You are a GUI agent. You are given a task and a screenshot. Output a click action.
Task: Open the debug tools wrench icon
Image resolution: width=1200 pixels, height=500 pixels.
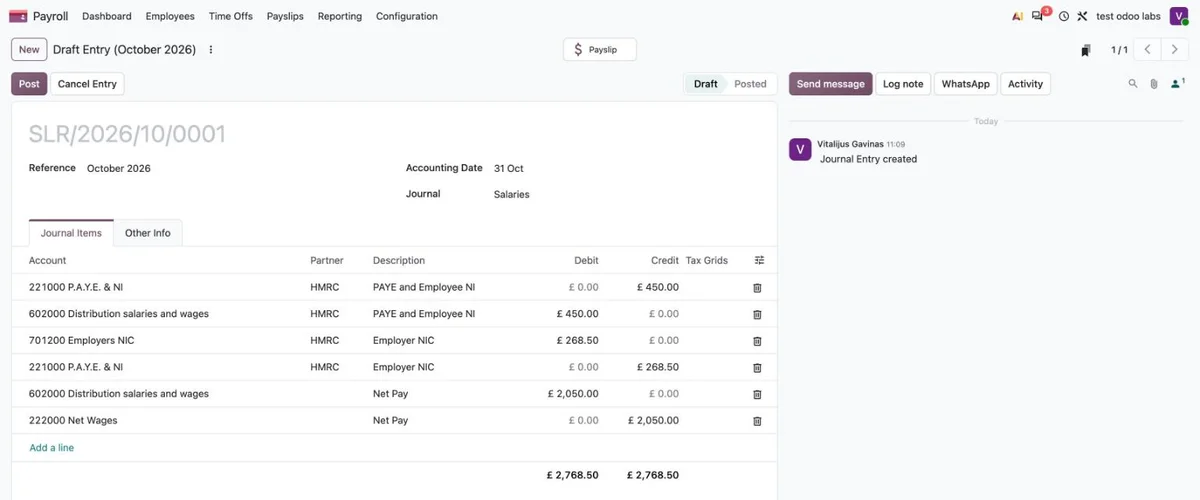pyautogui.click(x=1082, y=16)
